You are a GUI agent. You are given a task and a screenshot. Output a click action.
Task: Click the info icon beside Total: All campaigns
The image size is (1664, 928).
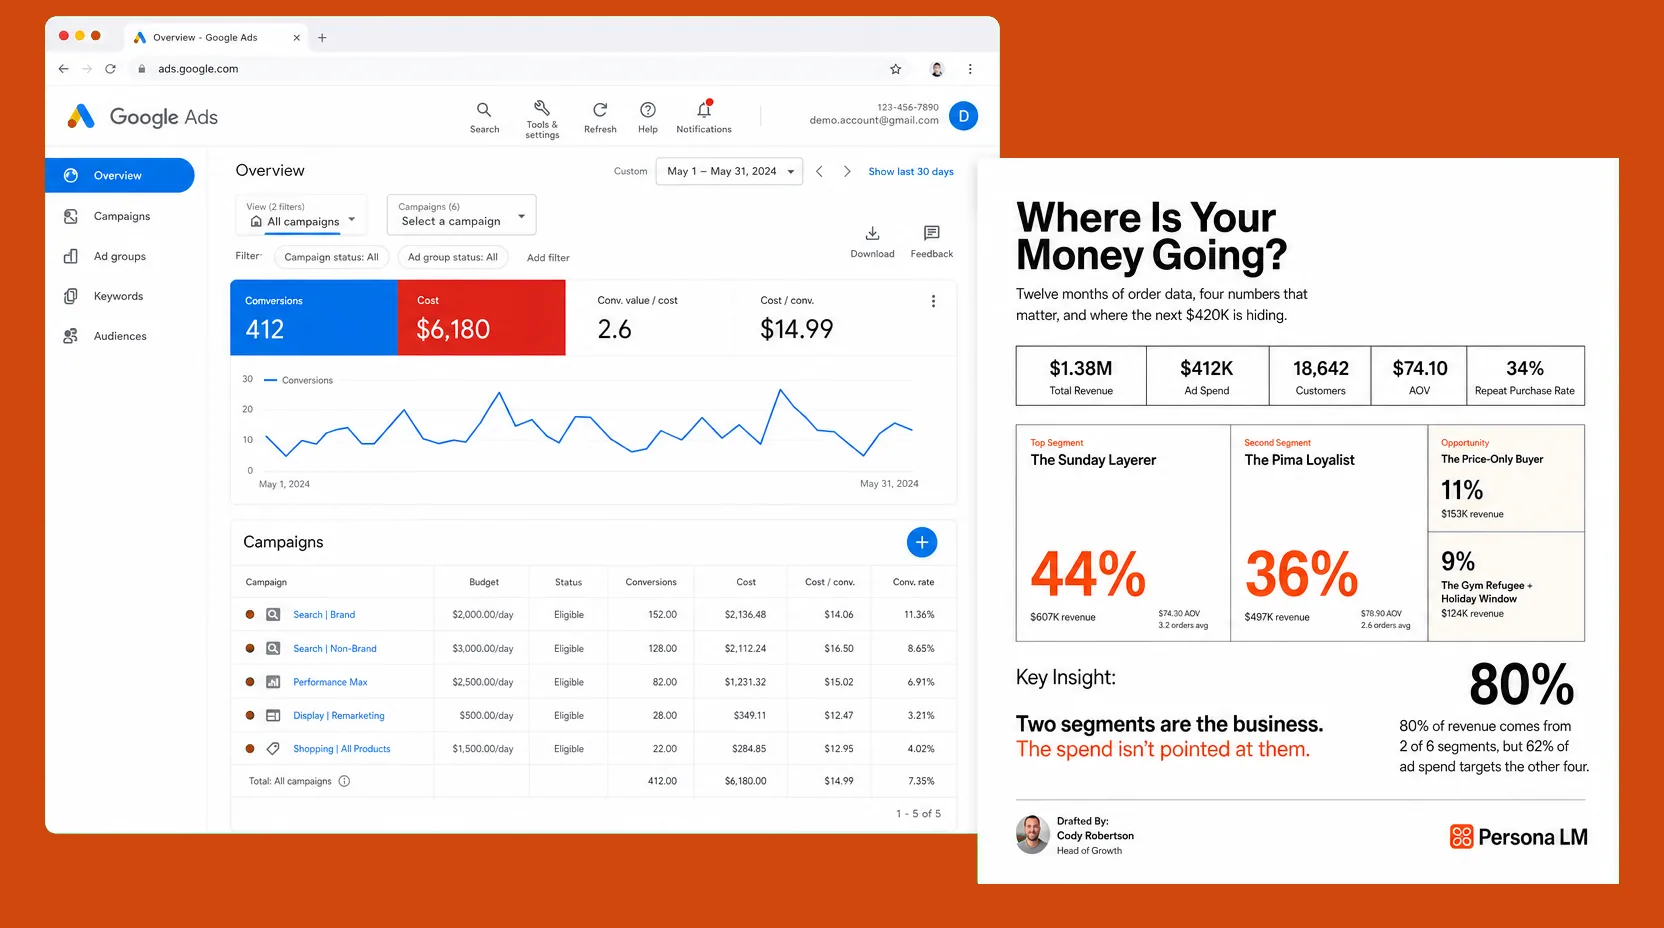point(344,781)
